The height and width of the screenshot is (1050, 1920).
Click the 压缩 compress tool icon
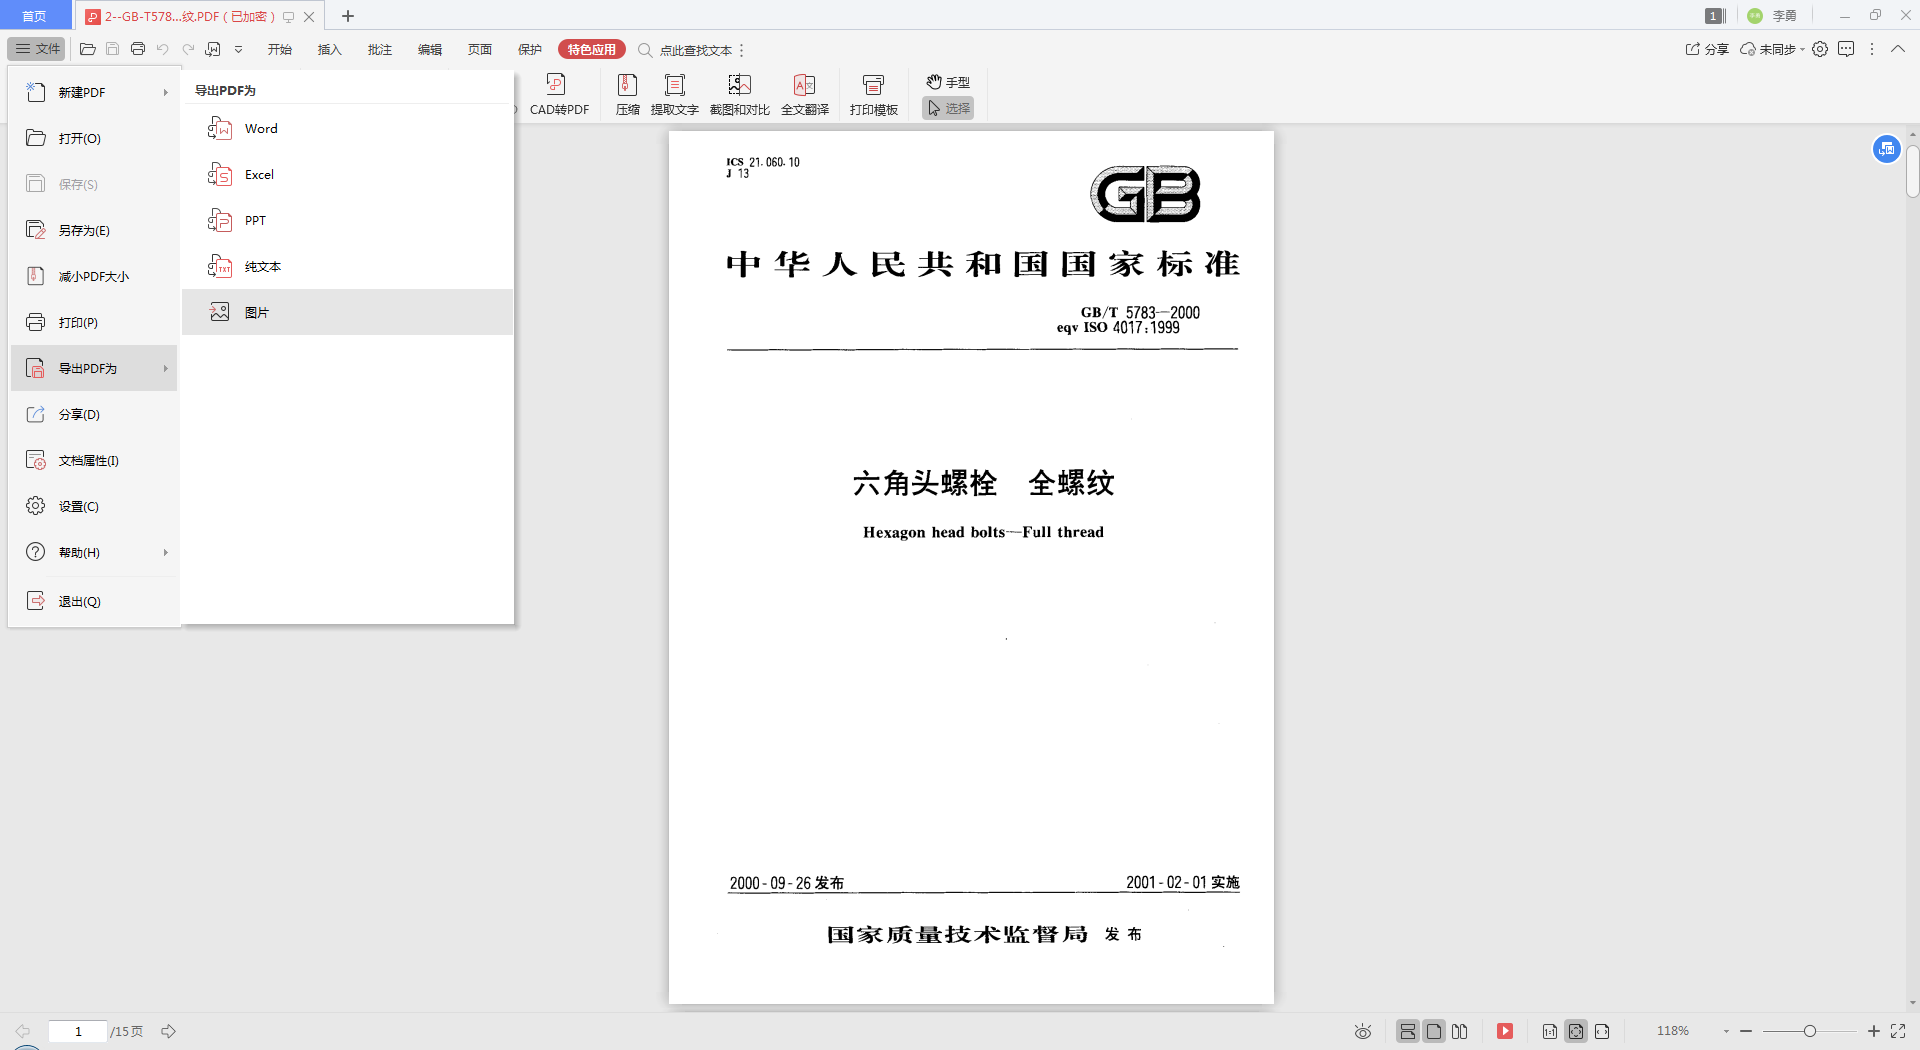(627, 95)
